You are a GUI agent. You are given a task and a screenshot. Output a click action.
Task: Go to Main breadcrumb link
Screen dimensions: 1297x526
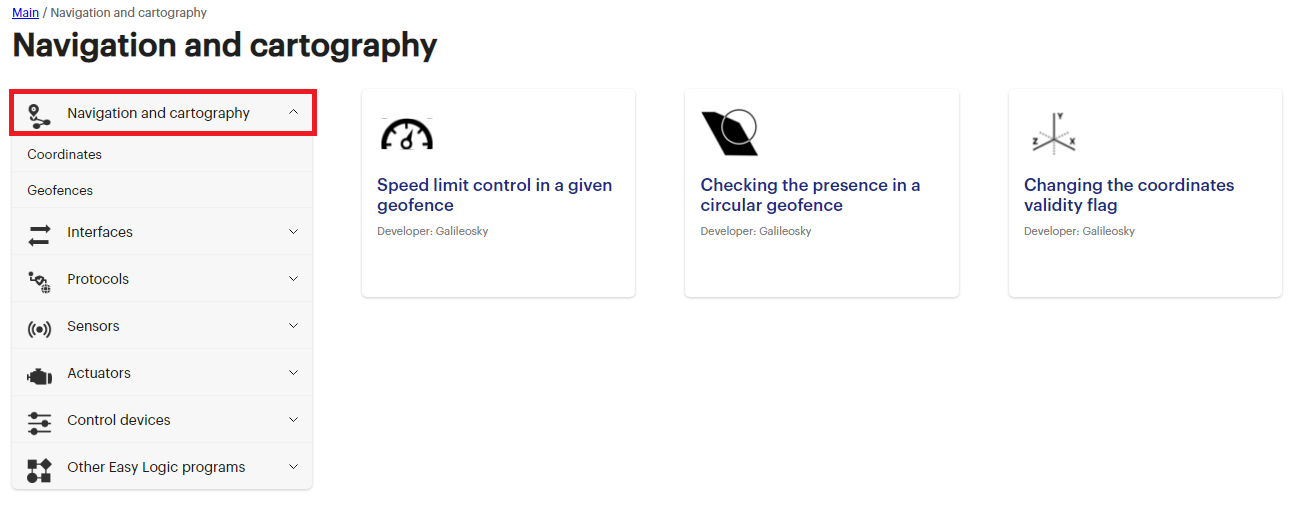click(x=25, y=13)
